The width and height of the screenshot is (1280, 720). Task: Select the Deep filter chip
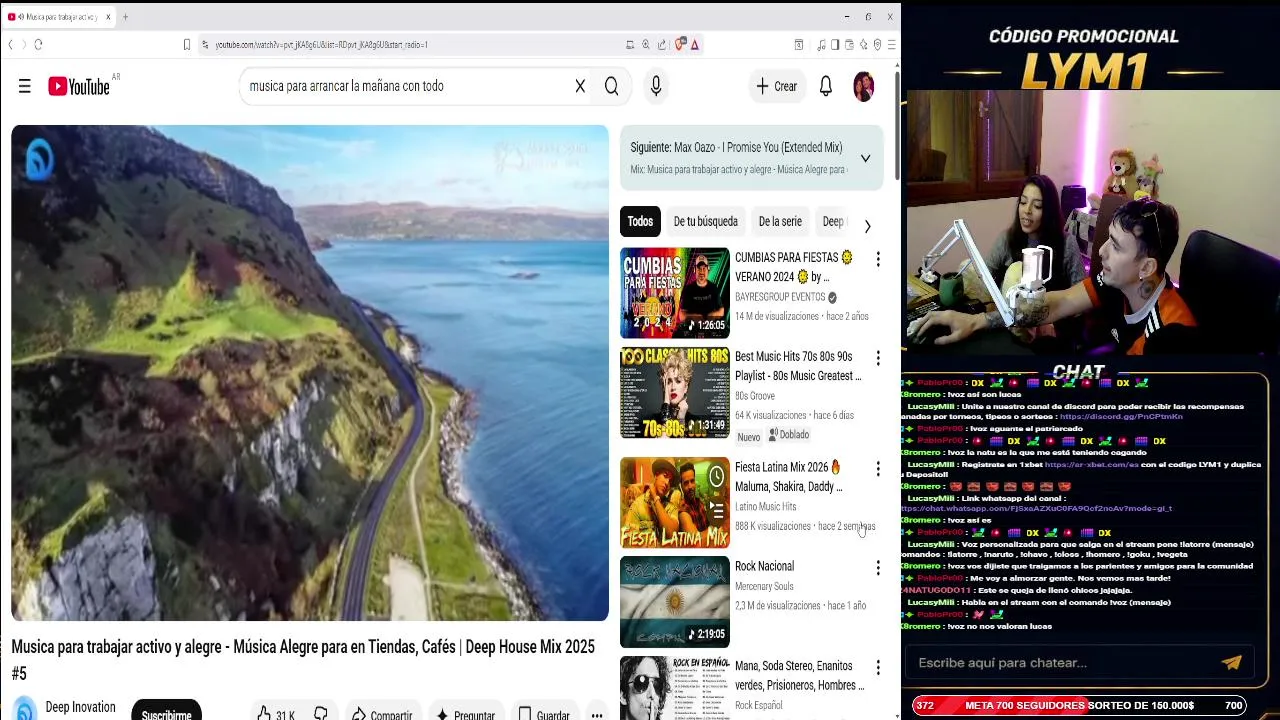pos(832,221)
